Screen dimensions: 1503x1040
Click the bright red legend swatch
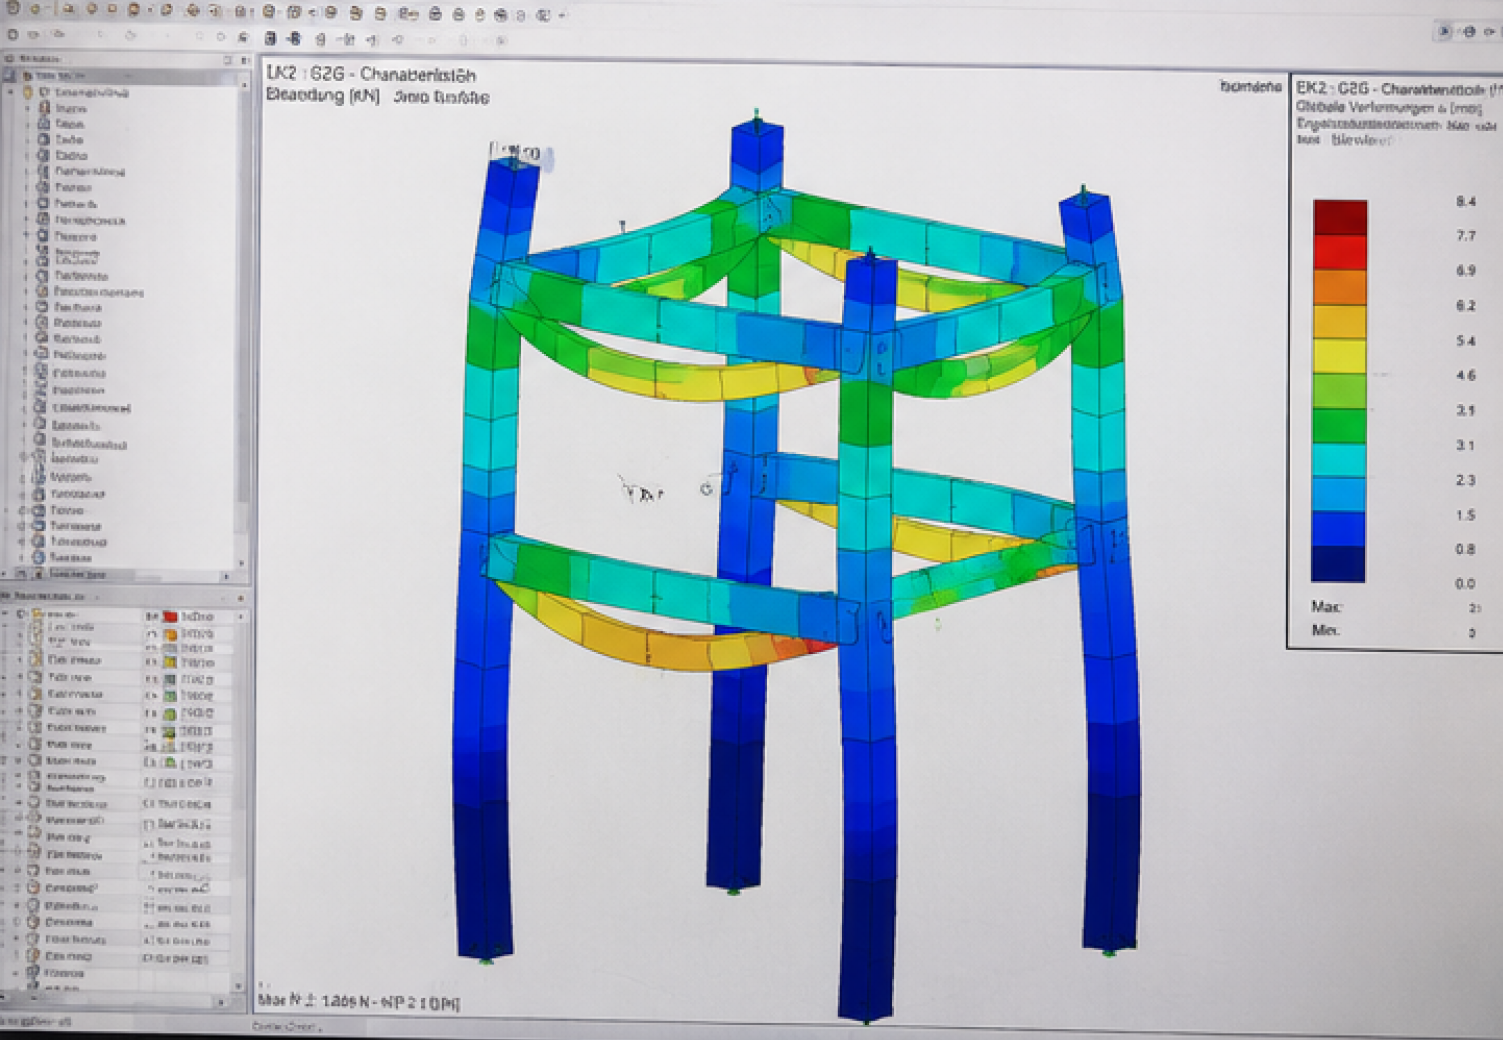(1340, 252)
